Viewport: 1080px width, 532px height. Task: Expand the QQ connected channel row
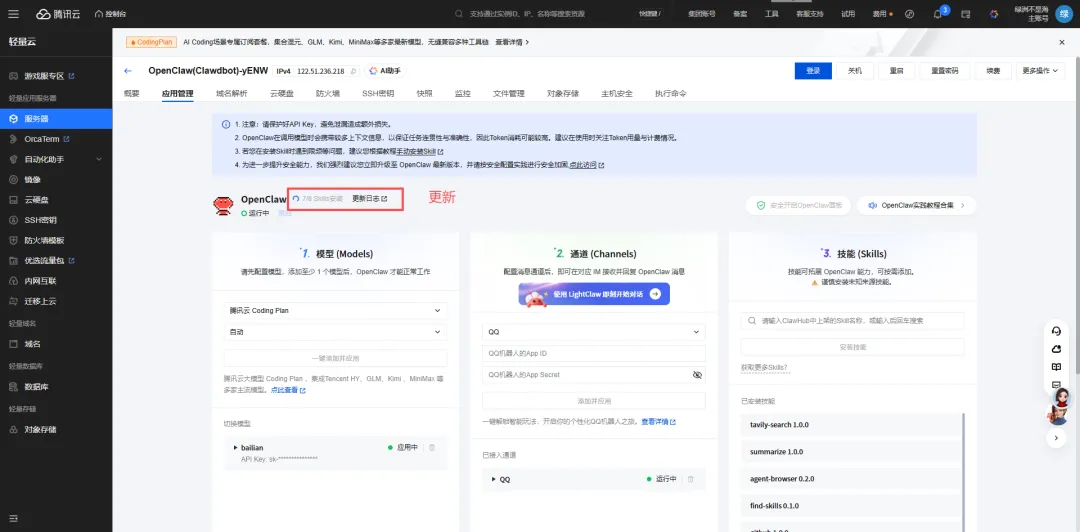point(493,479)
